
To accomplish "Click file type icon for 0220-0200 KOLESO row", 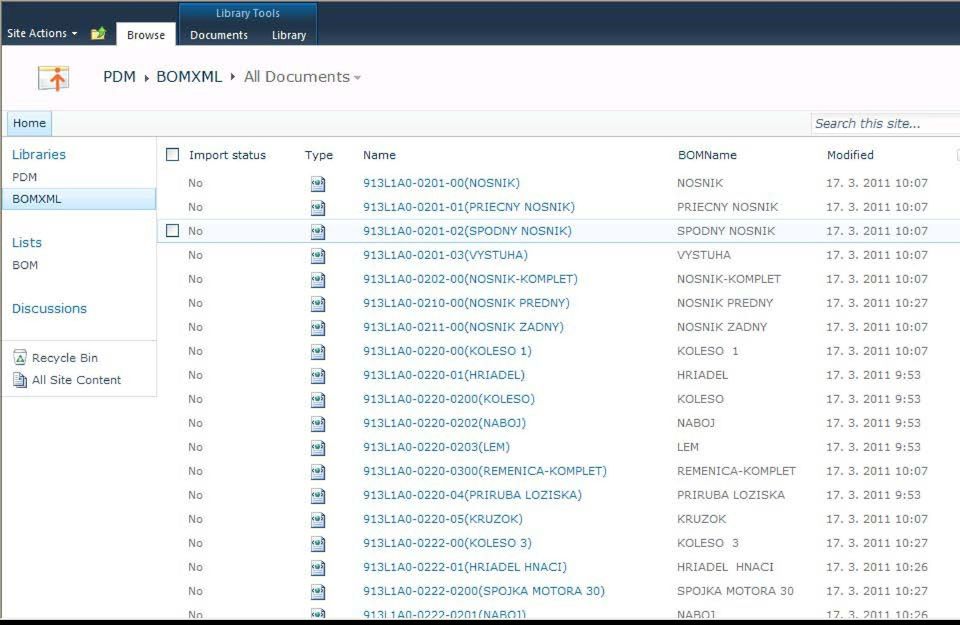I will coord(318,400).
